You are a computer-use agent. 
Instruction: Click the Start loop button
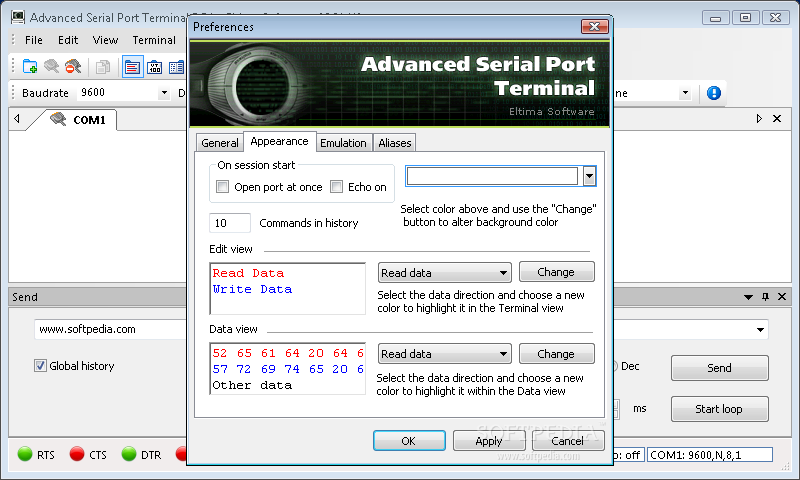coord(719,409)
